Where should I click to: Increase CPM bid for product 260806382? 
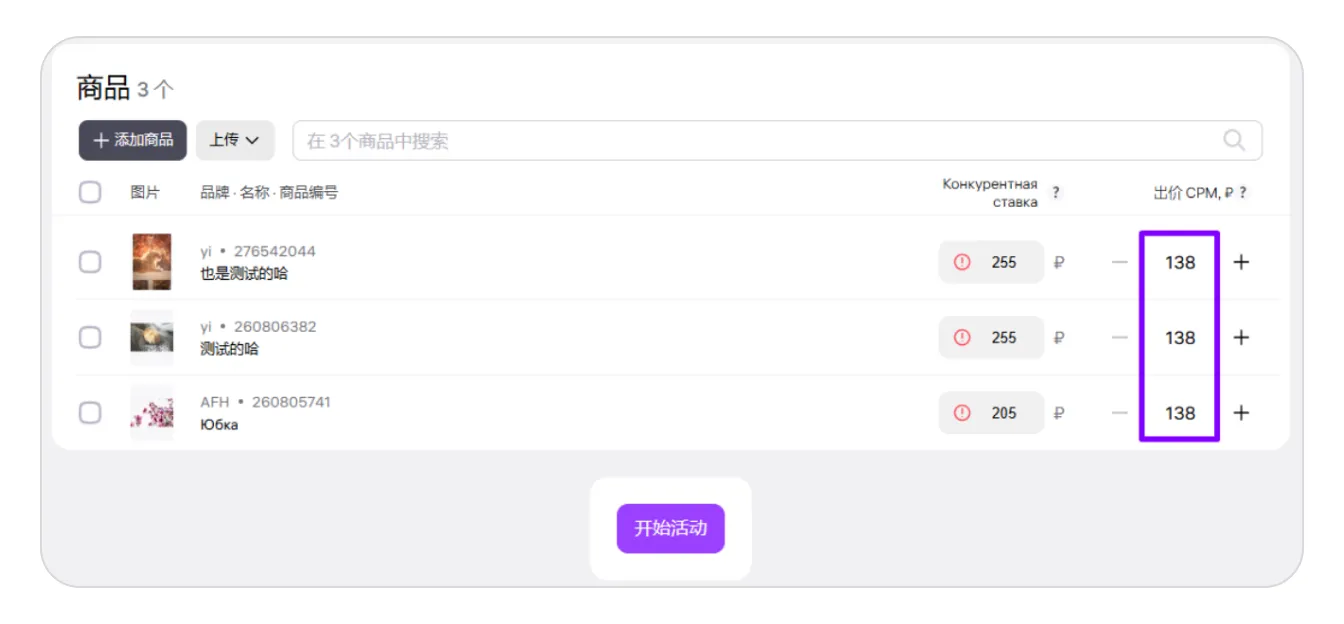[x=1241, y=337]
